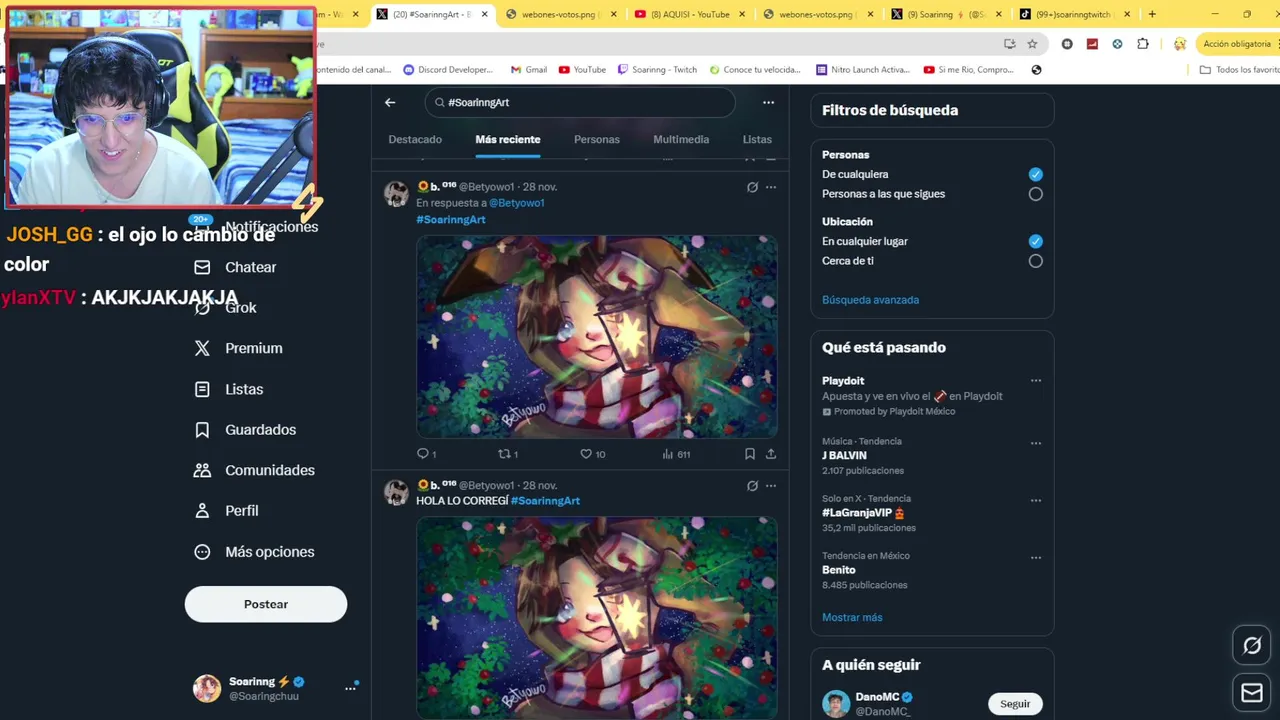Open Grok icon at bottom right
Screen dimensions: 1280x720
pos(1252,646)
